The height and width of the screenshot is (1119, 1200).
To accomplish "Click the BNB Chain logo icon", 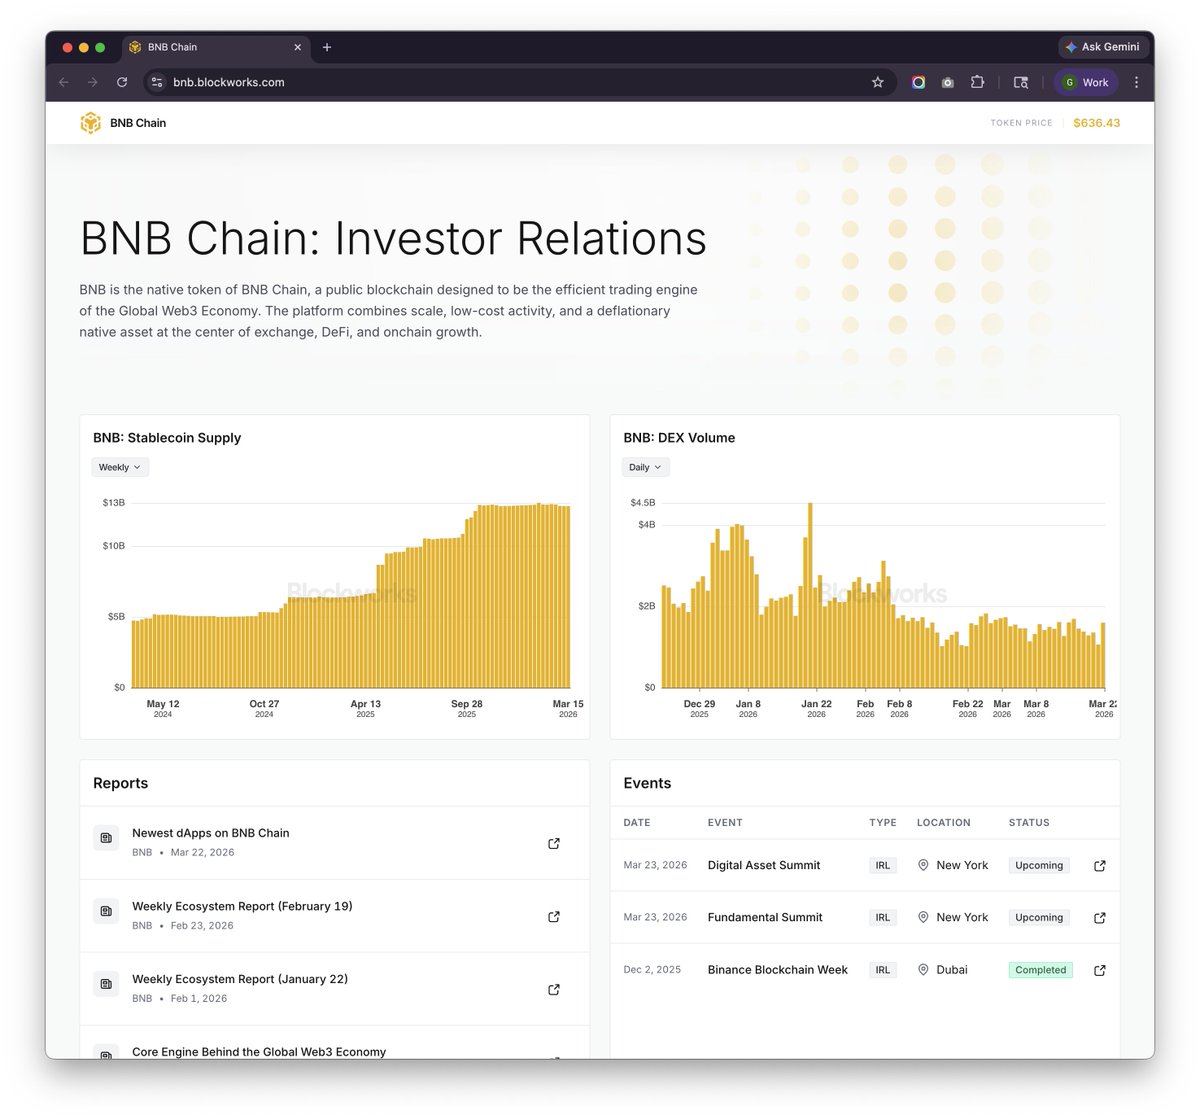I will click(x=91, y=123).
